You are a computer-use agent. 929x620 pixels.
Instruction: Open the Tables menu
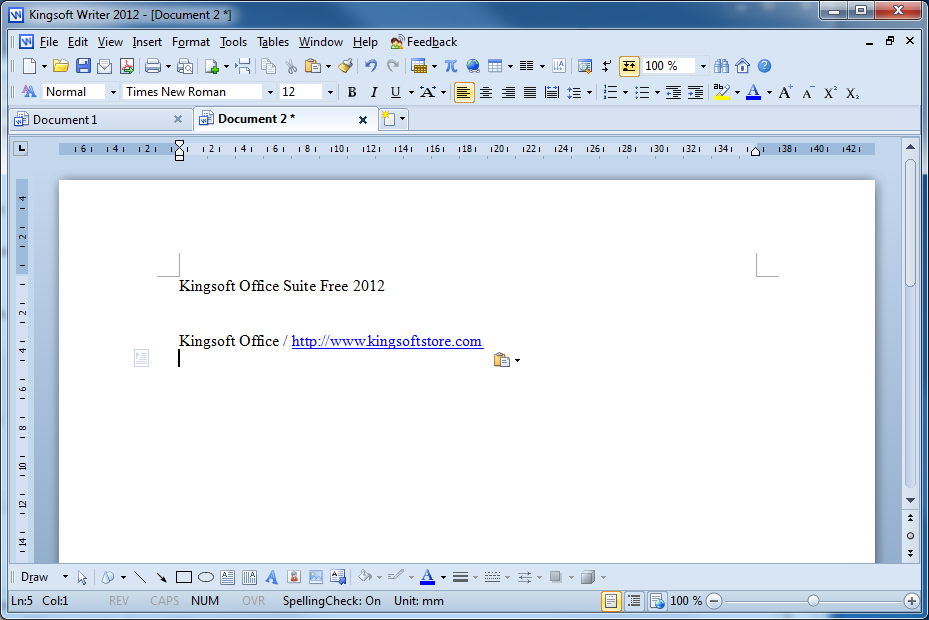pyautogui.click(x=273, y=42)
